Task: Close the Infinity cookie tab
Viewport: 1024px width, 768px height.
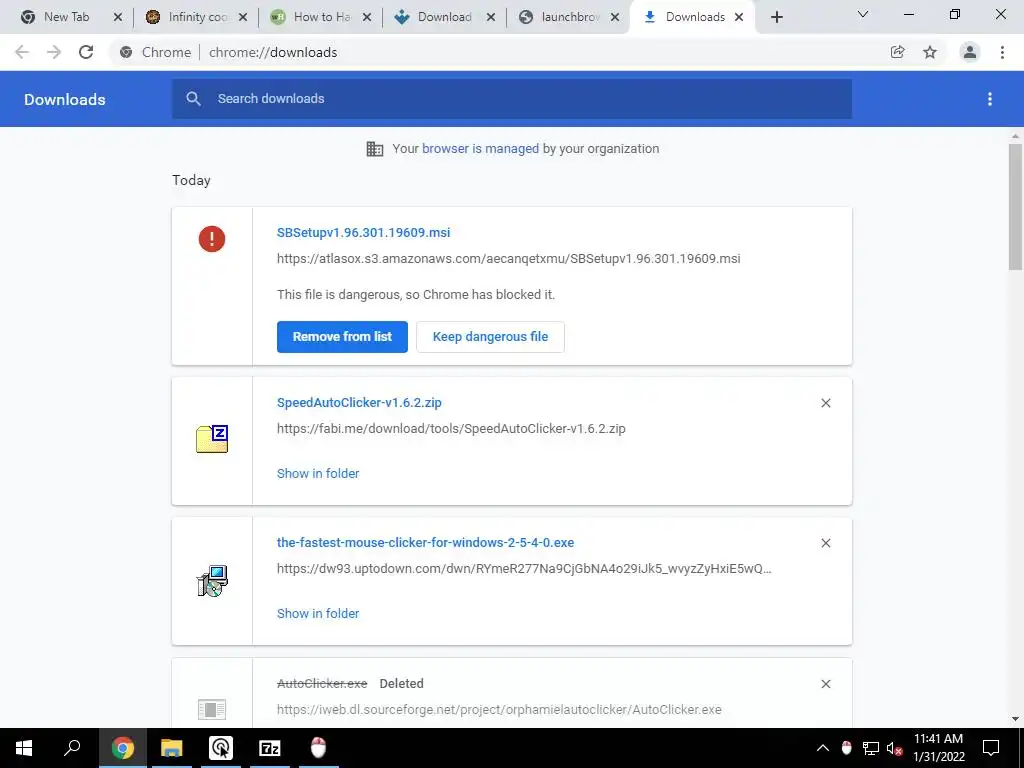Action: [243, 17]
